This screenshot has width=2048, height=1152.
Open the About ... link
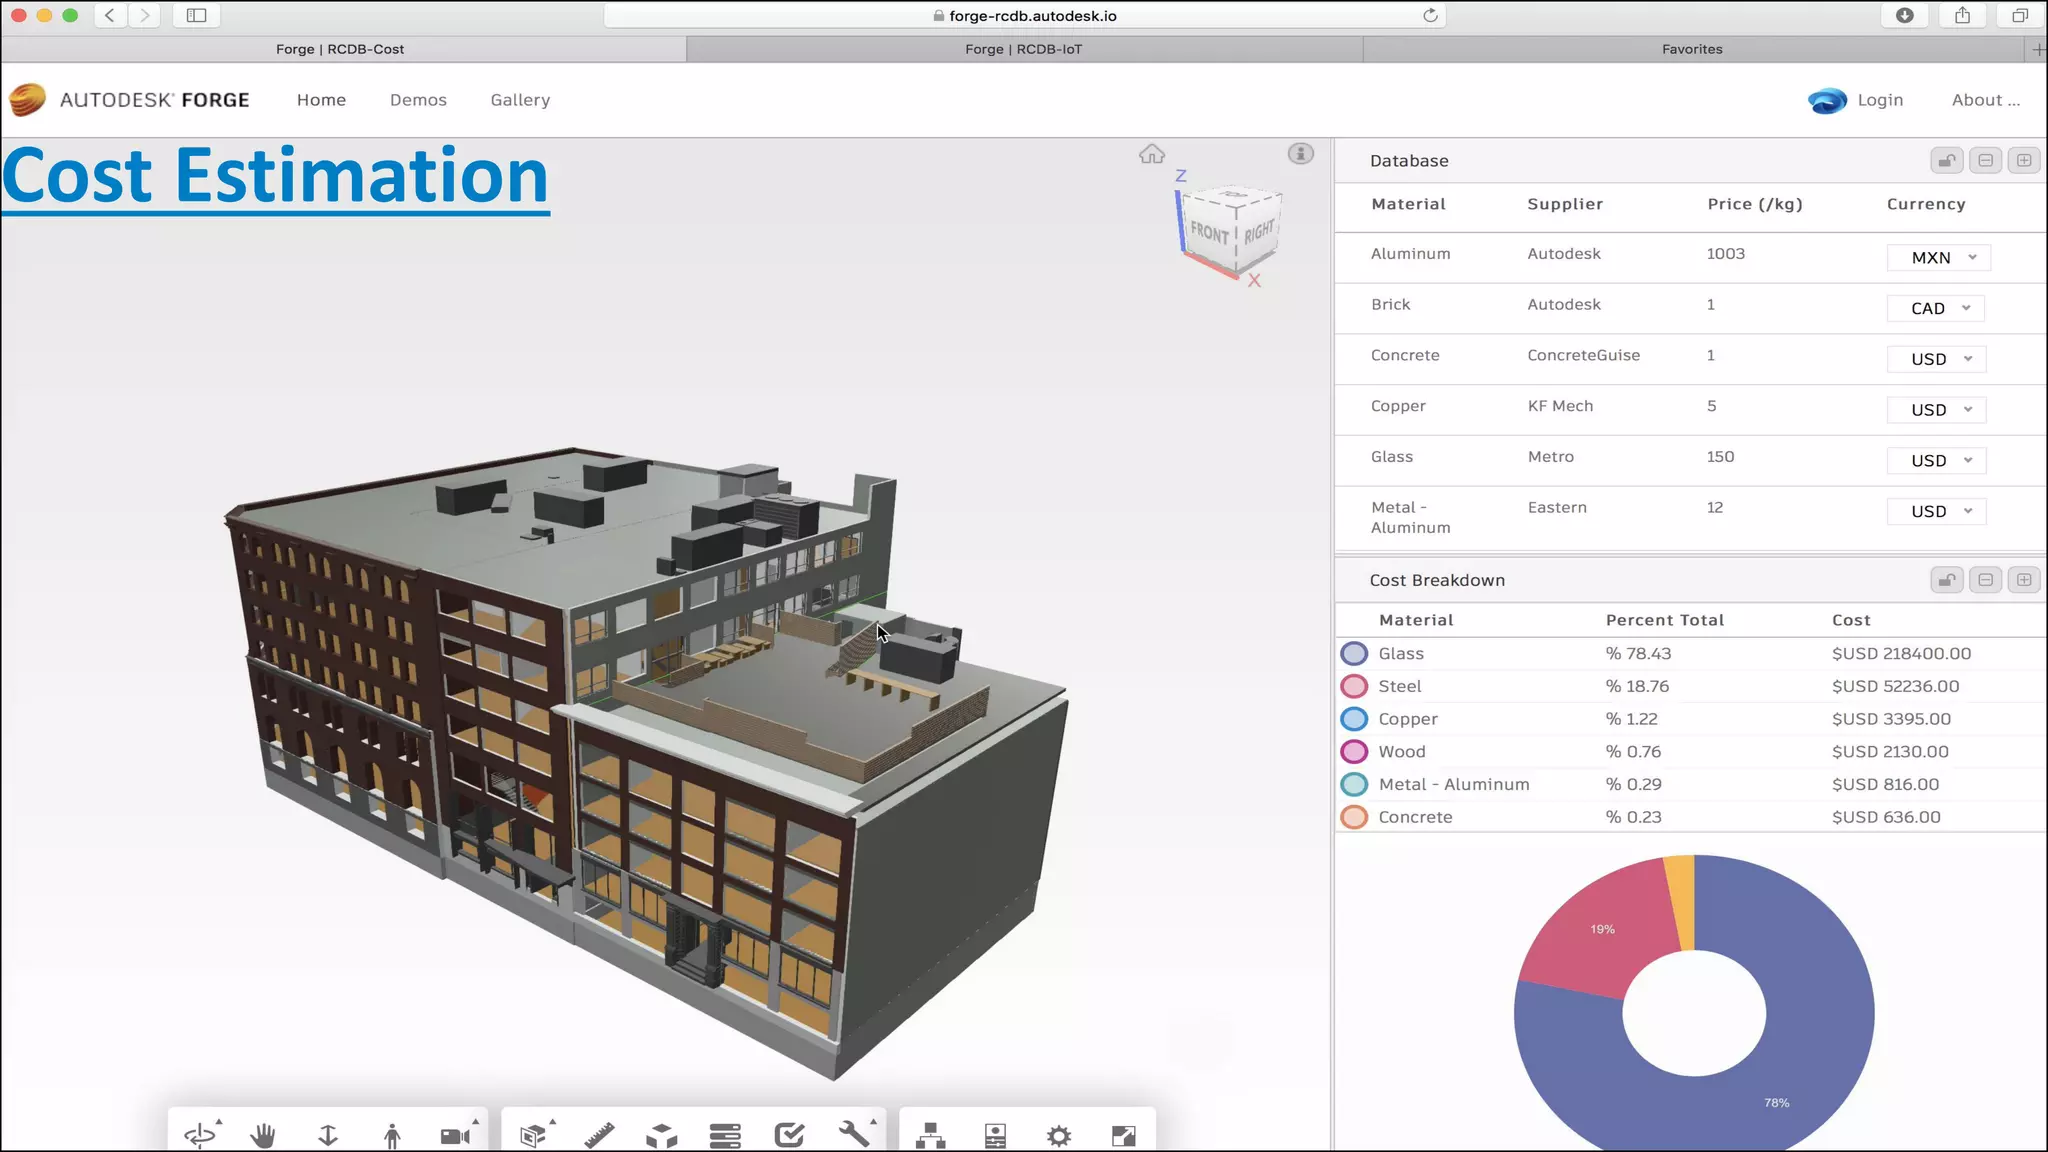1986,100
